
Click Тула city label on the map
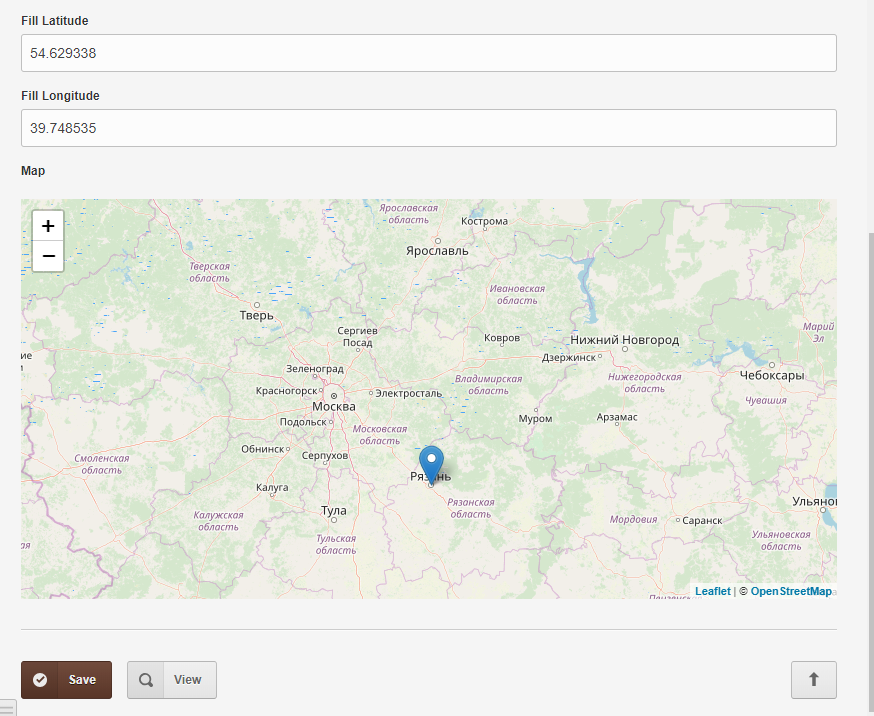(333, 510)
